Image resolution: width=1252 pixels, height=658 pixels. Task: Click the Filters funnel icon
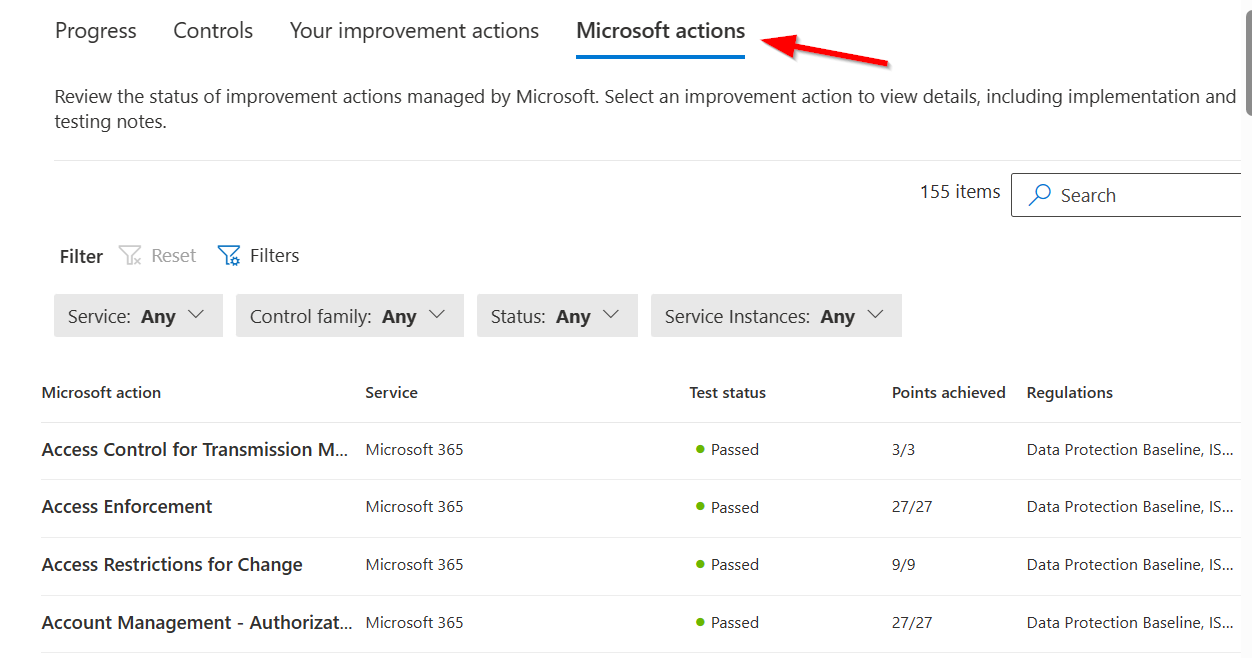click(229, 255)
